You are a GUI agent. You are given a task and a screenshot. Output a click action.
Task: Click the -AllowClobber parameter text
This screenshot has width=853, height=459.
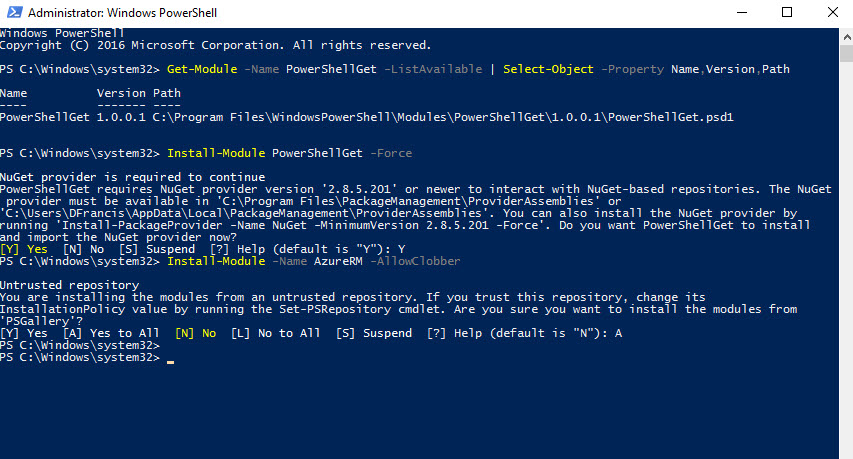click(415, 261)
